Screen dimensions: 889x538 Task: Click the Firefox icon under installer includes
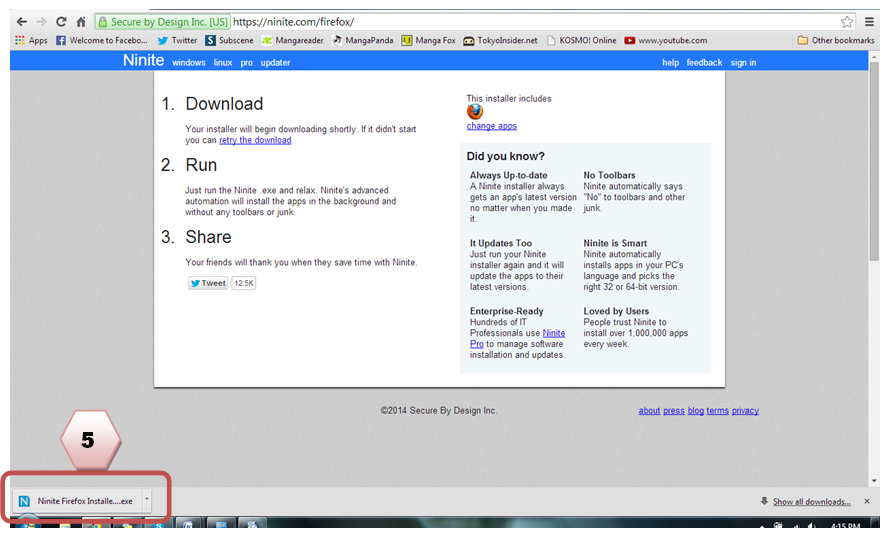(x=475, y=112)
